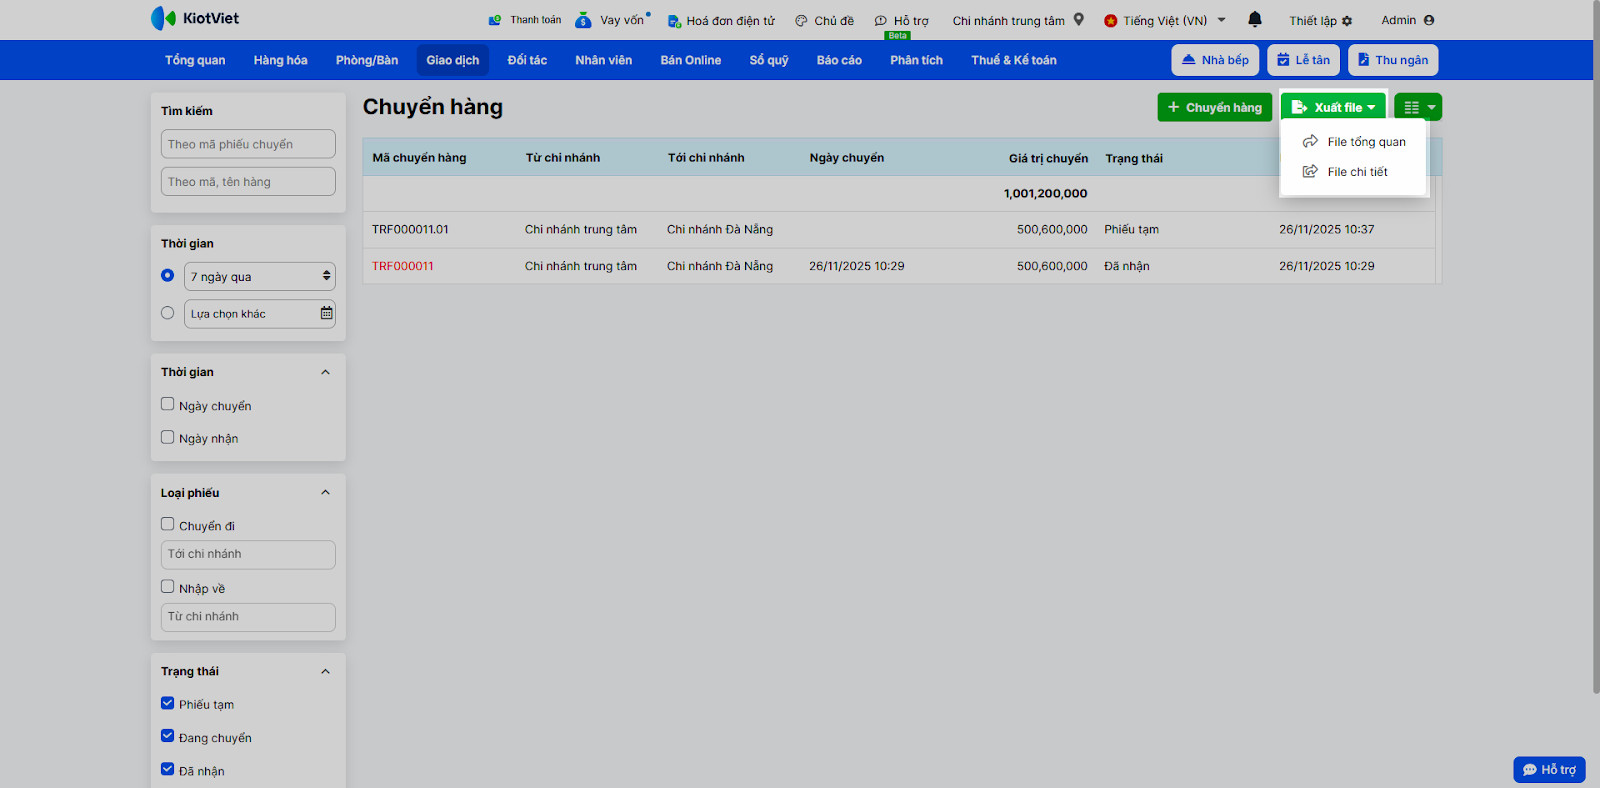The height and width of the screenshot is (788, 1600).
Task: Select the TRF000011.01 transfer row
Action: tap(899, 230)
